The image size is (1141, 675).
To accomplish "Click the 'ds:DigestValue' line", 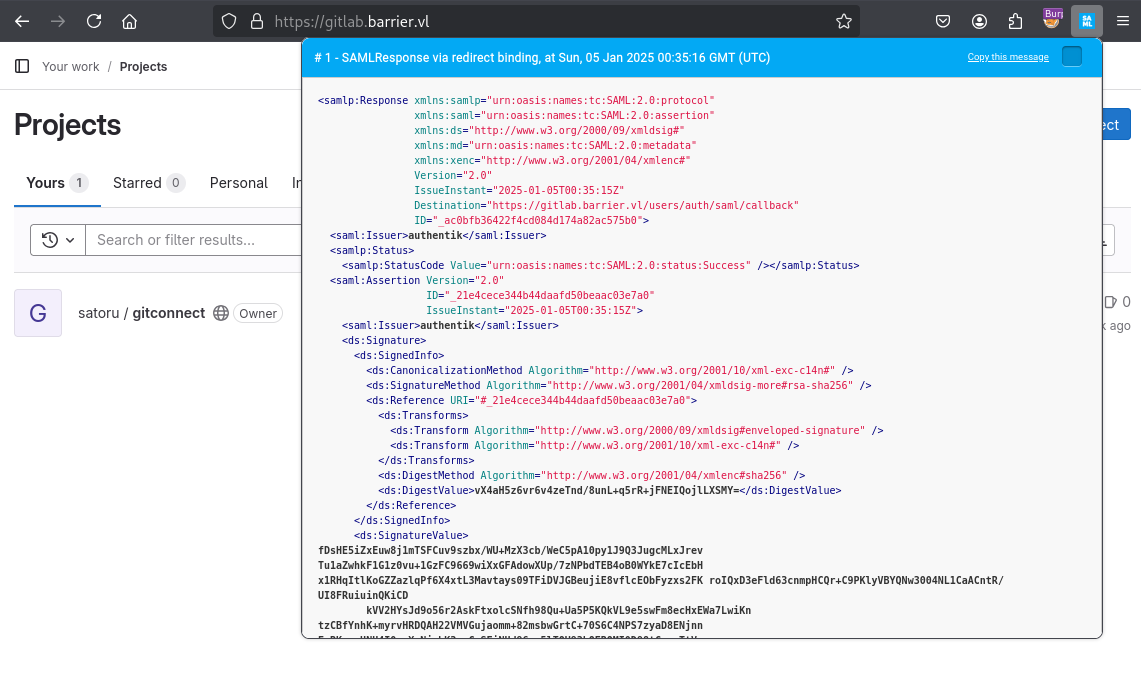I will coord(610,491).
